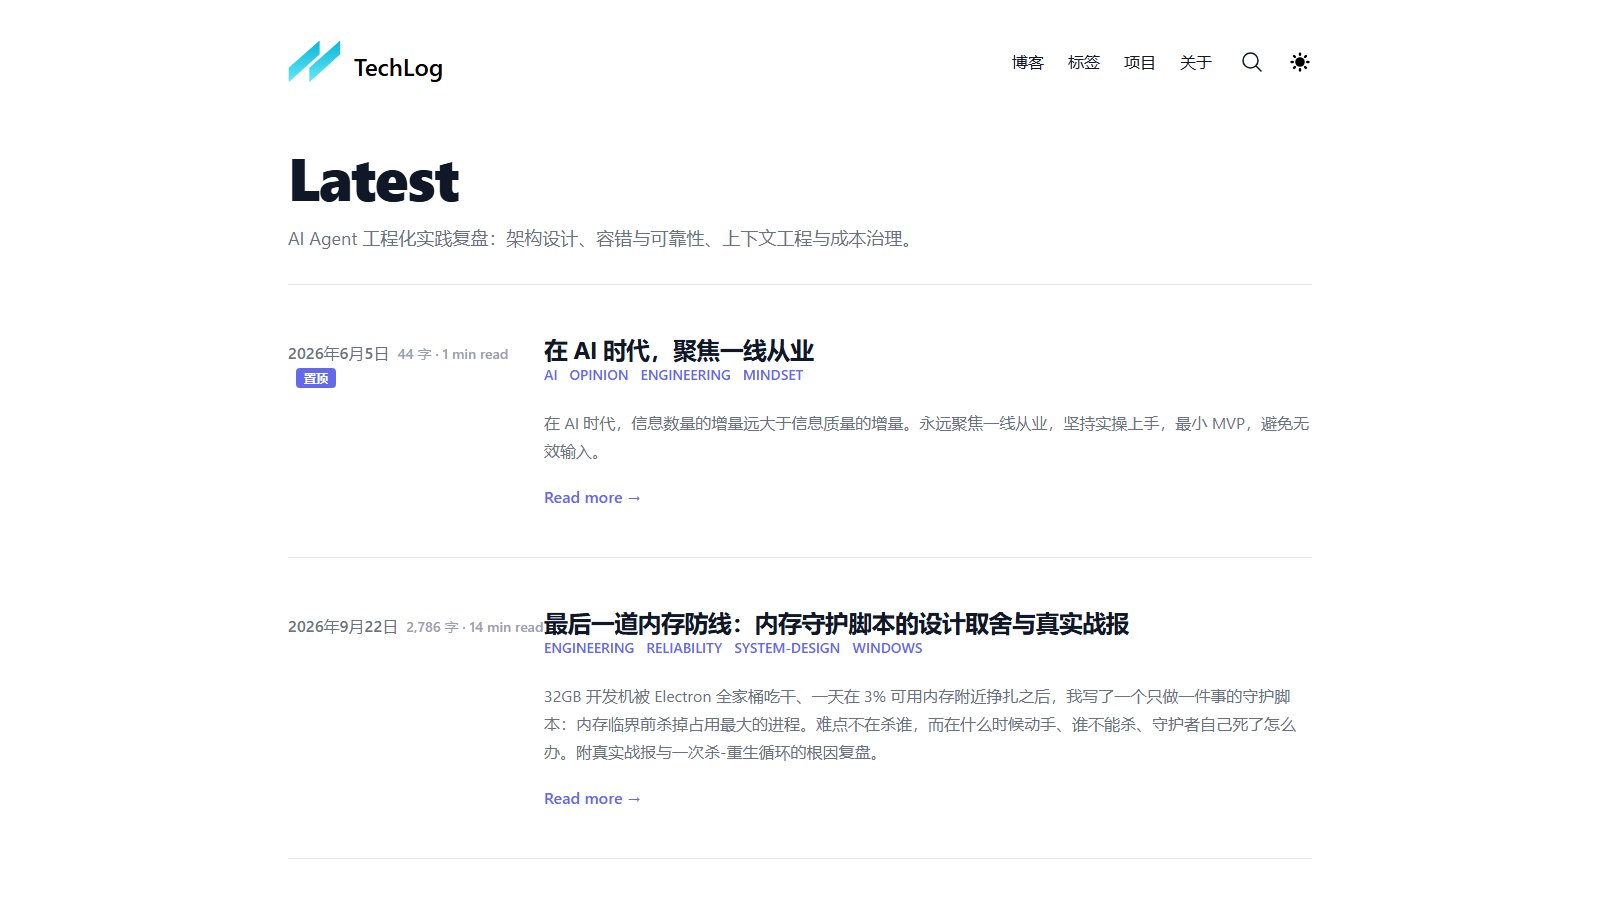The height and width of the screenshot is (900, 1600).
Task: Select ENGINEERING tag under the 内存防线 post
Action: (589, 648)
